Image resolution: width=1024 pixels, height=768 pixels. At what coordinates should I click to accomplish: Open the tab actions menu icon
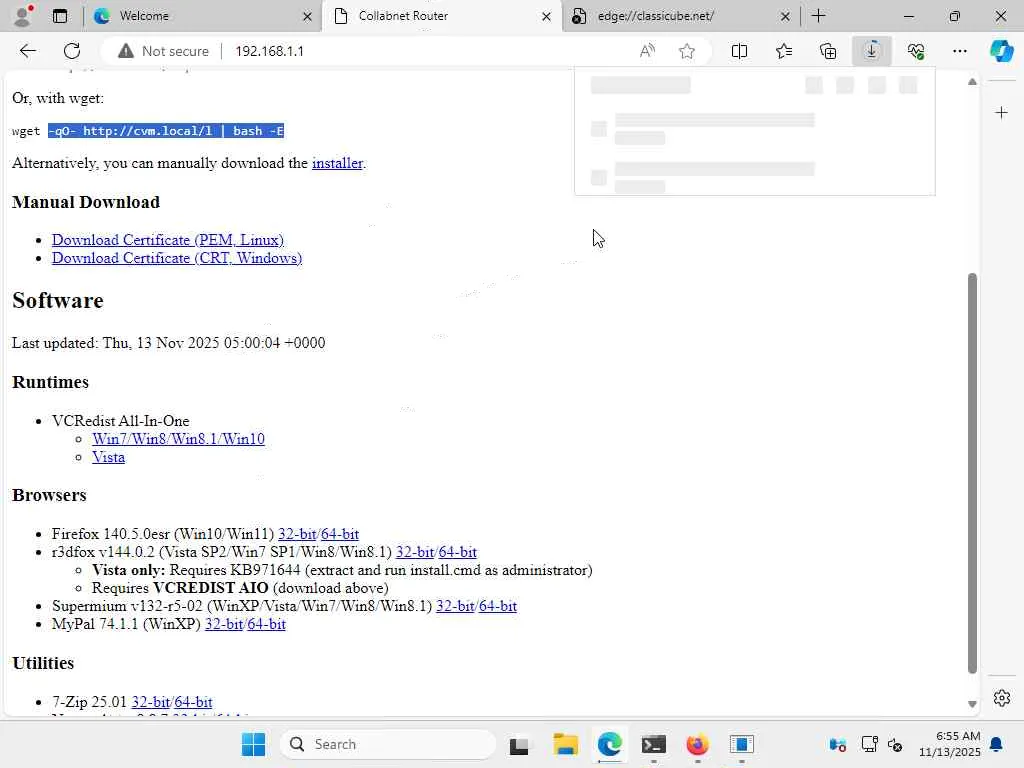(x=60, y=16)
